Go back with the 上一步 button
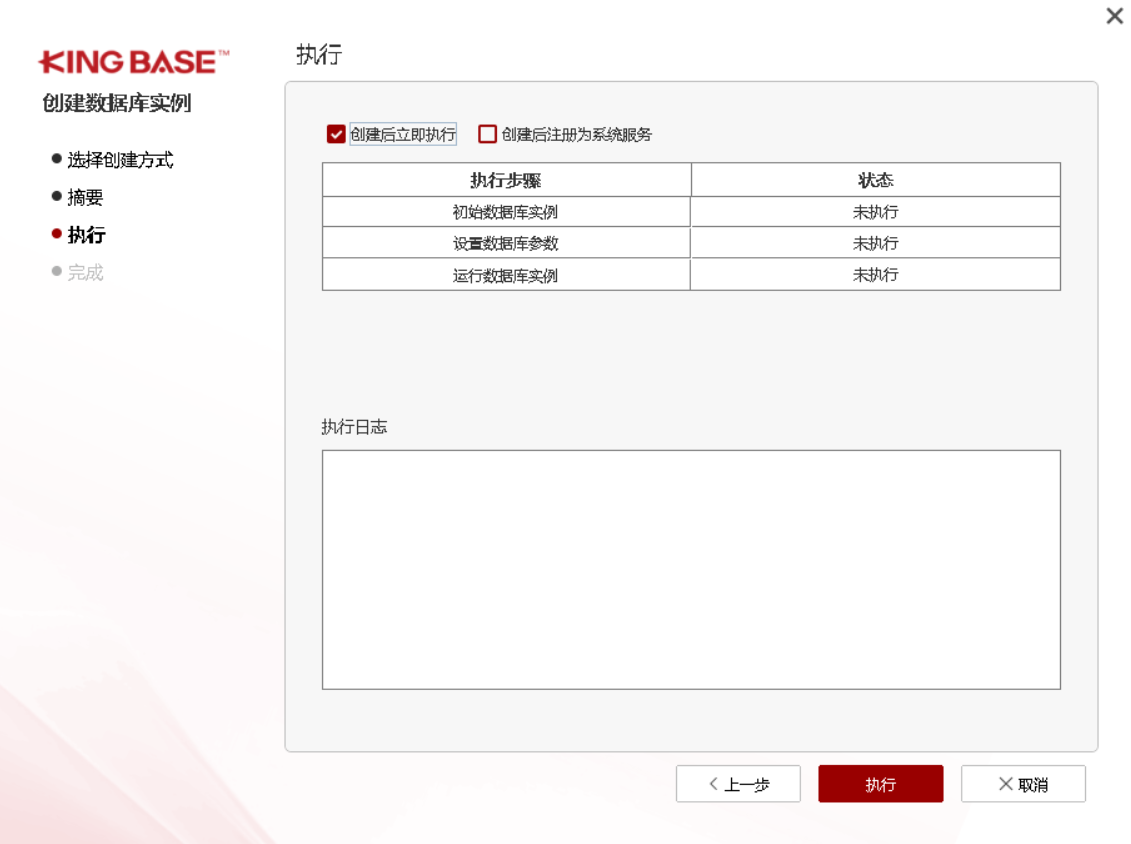The height and width of the screenshot is (844, 1131). [738, 784]
